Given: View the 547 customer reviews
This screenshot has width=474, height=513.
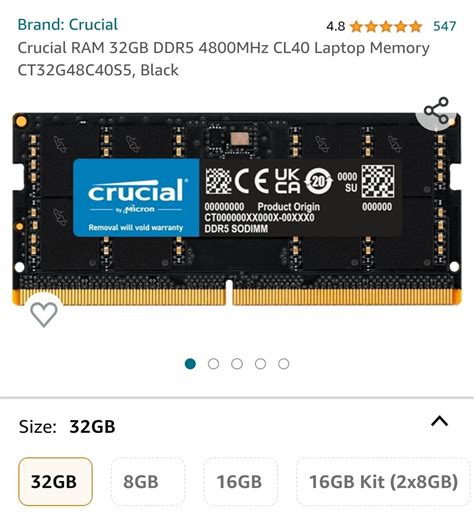Looking at the screenshot, I should 444,26.
